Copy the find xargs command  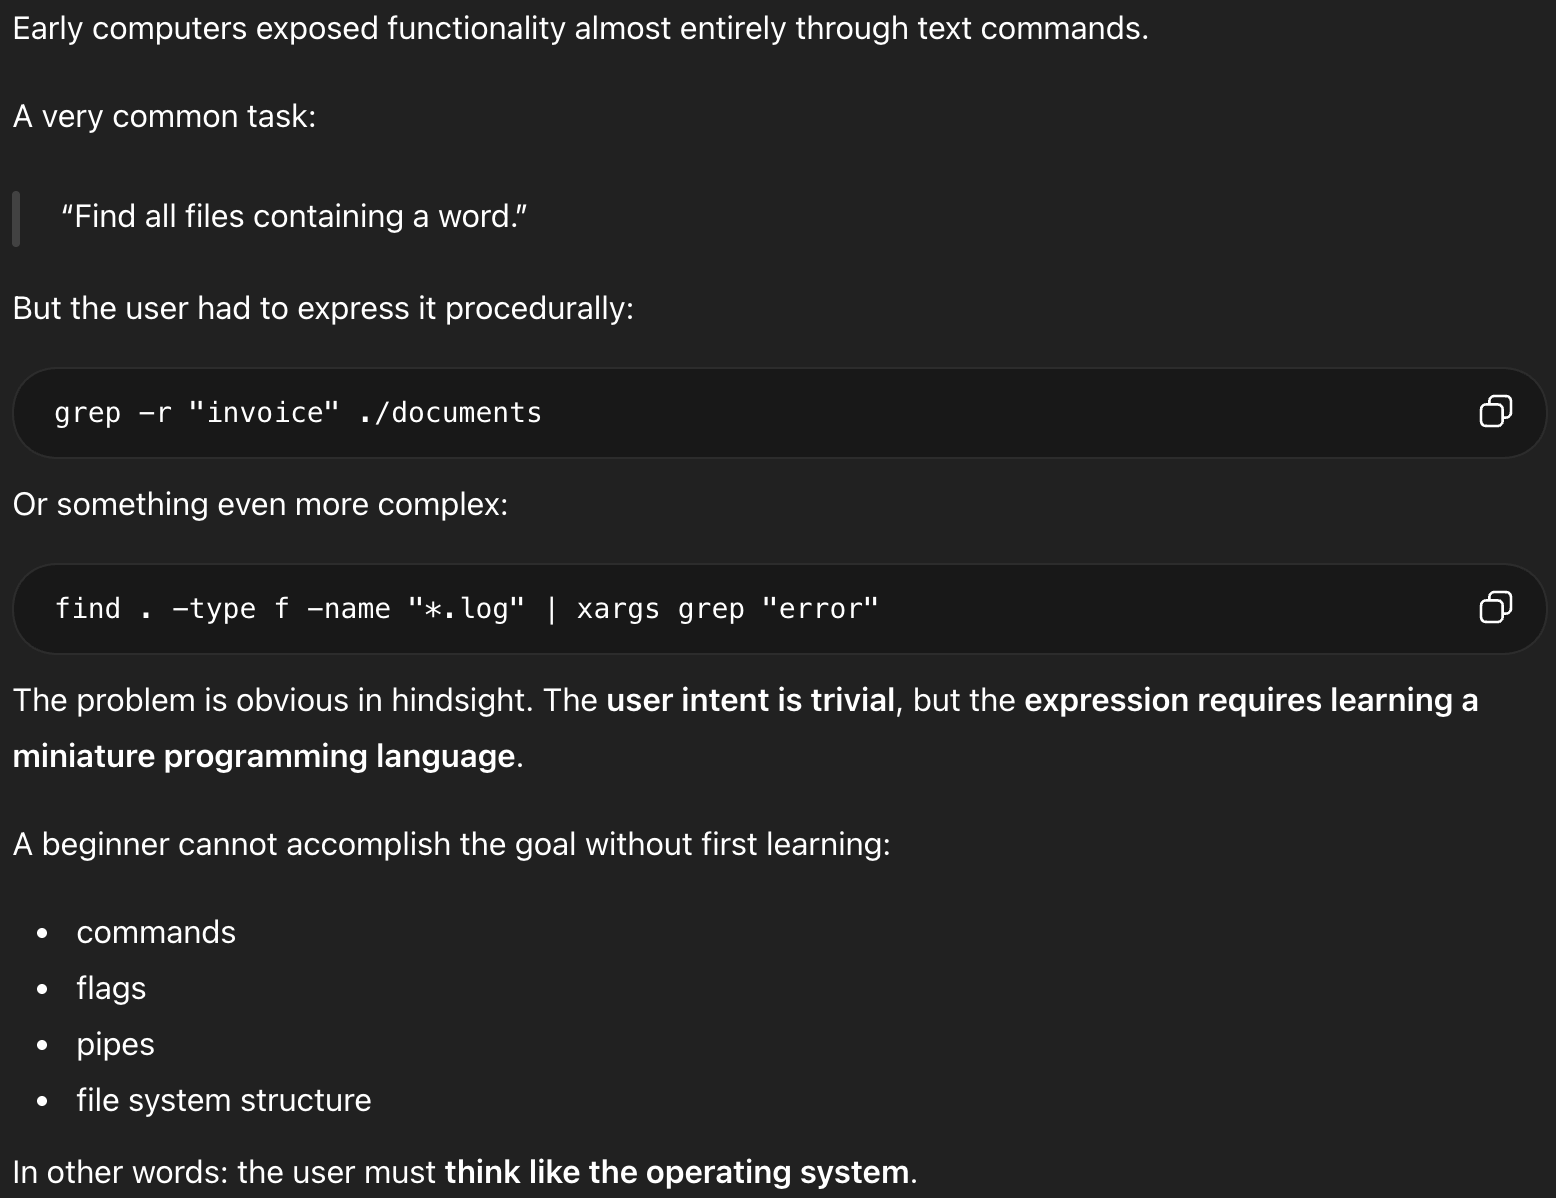click(x=1495, y=607)
